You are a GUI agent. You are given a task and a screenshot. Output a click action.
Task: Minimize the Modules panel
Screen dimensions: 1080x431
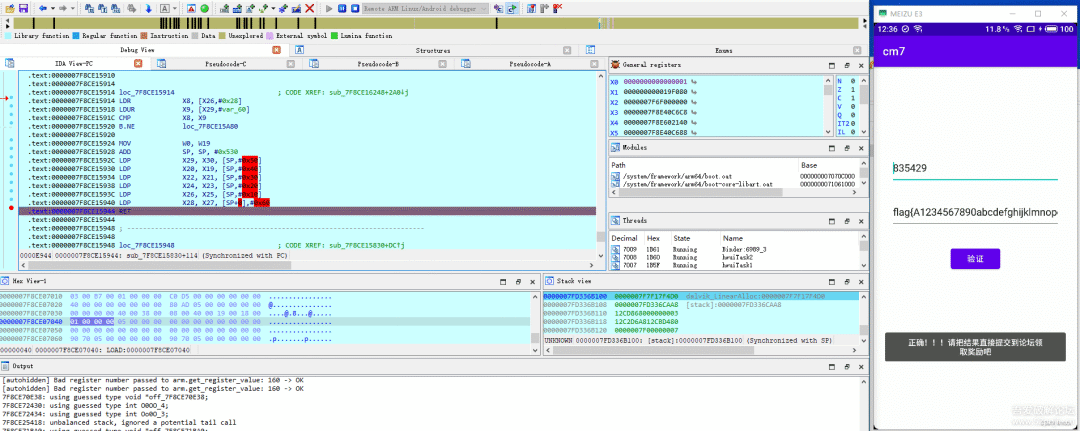coord(832,147)
